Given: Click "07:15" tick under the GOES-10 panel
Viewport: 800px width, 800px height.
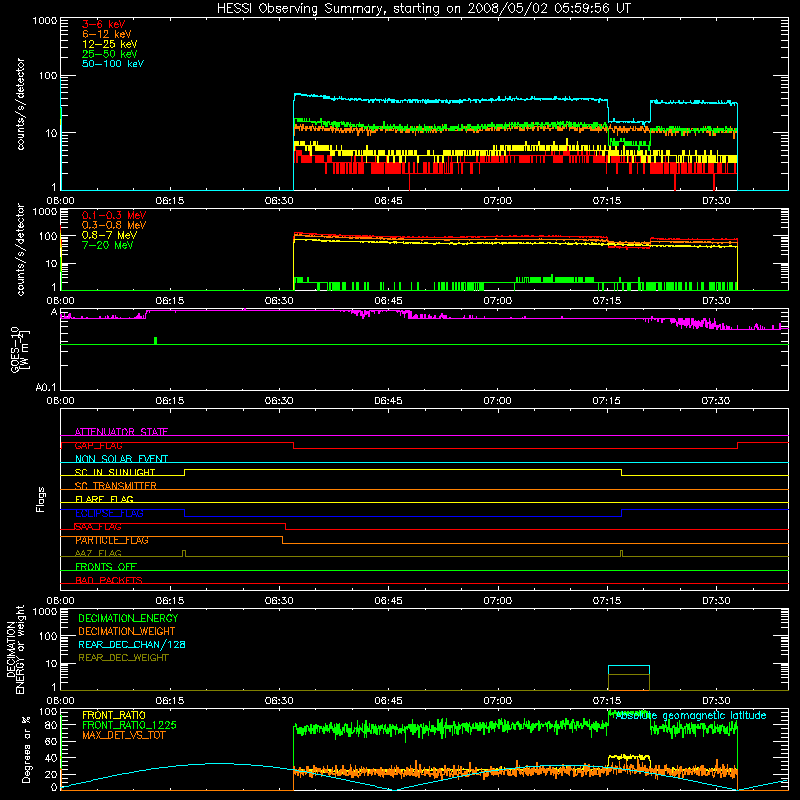Looking at the screenshot, I should tap(607, 401).
